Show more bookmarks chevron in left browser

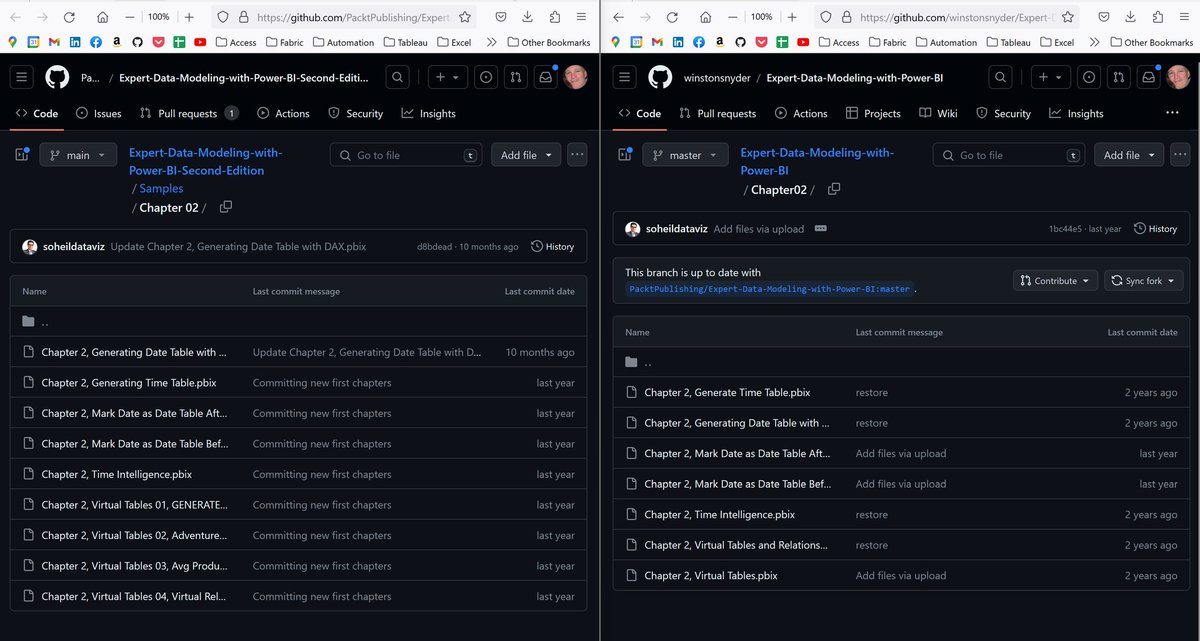[491, 42]
